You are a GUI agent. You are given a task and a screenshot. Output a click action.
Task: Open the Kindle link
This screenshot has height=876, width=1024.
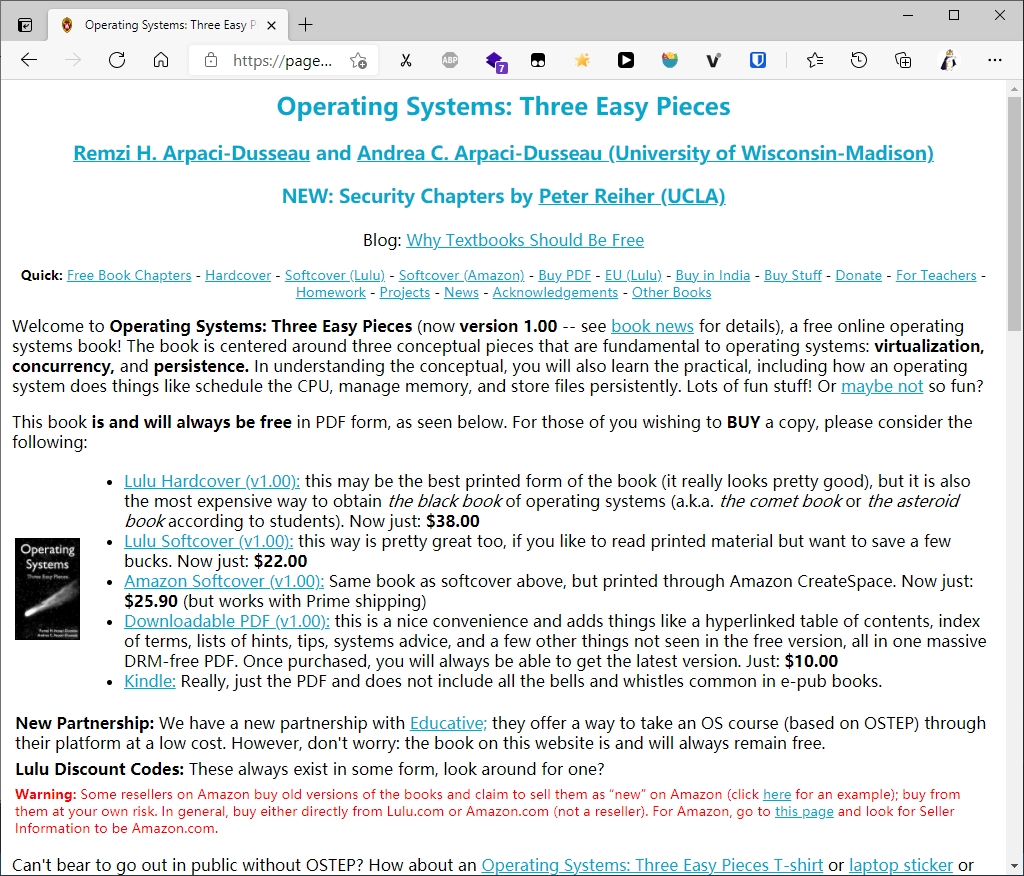(150, 681)
